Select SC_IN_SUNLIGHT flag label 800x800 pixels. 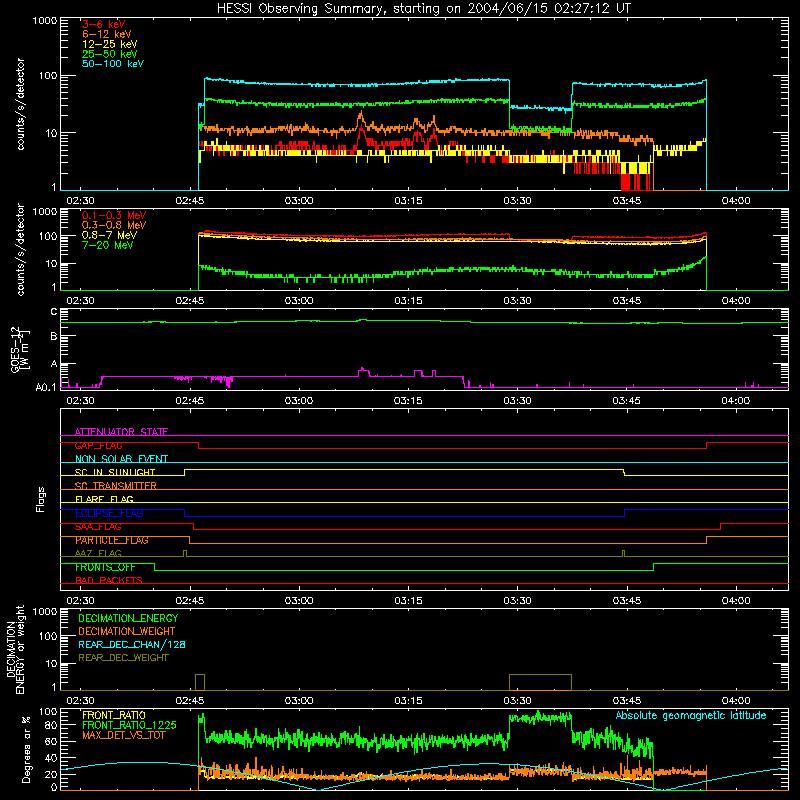pyautogui.click(x=115, y=472)
